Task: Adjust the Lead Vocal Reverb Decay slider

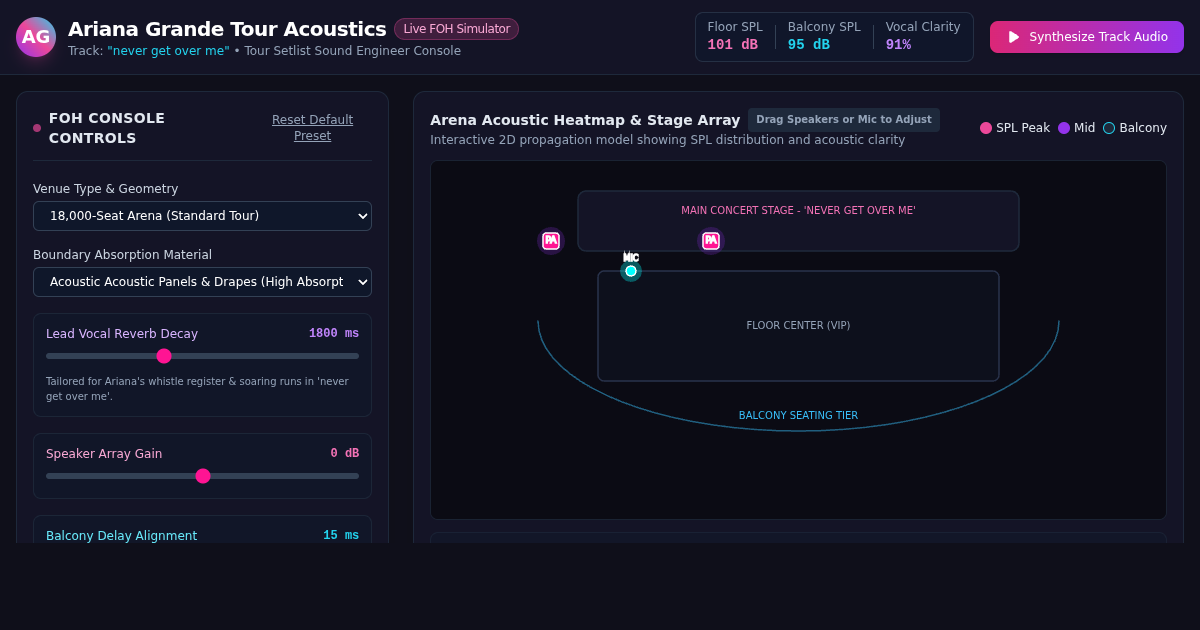Action: [202, 356]
